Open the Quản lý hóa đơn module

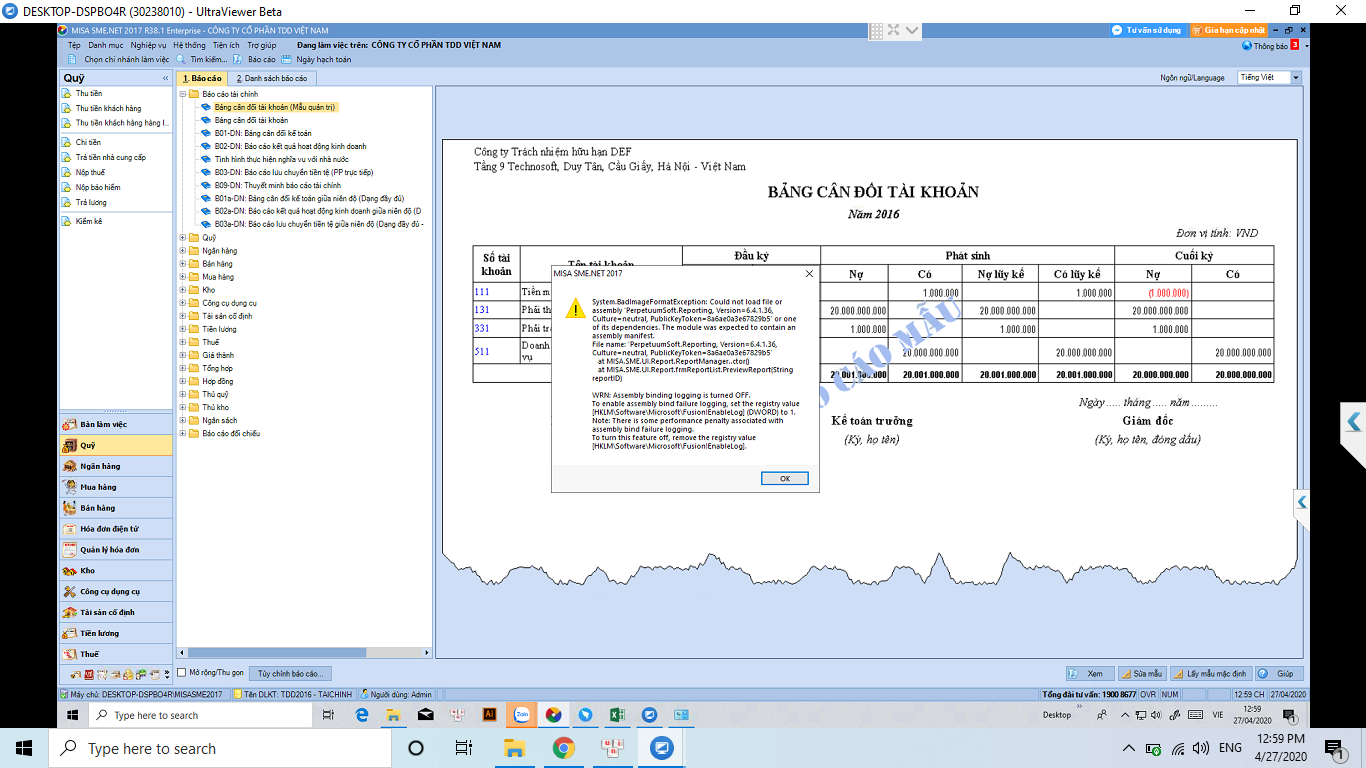tap(116, 550)
